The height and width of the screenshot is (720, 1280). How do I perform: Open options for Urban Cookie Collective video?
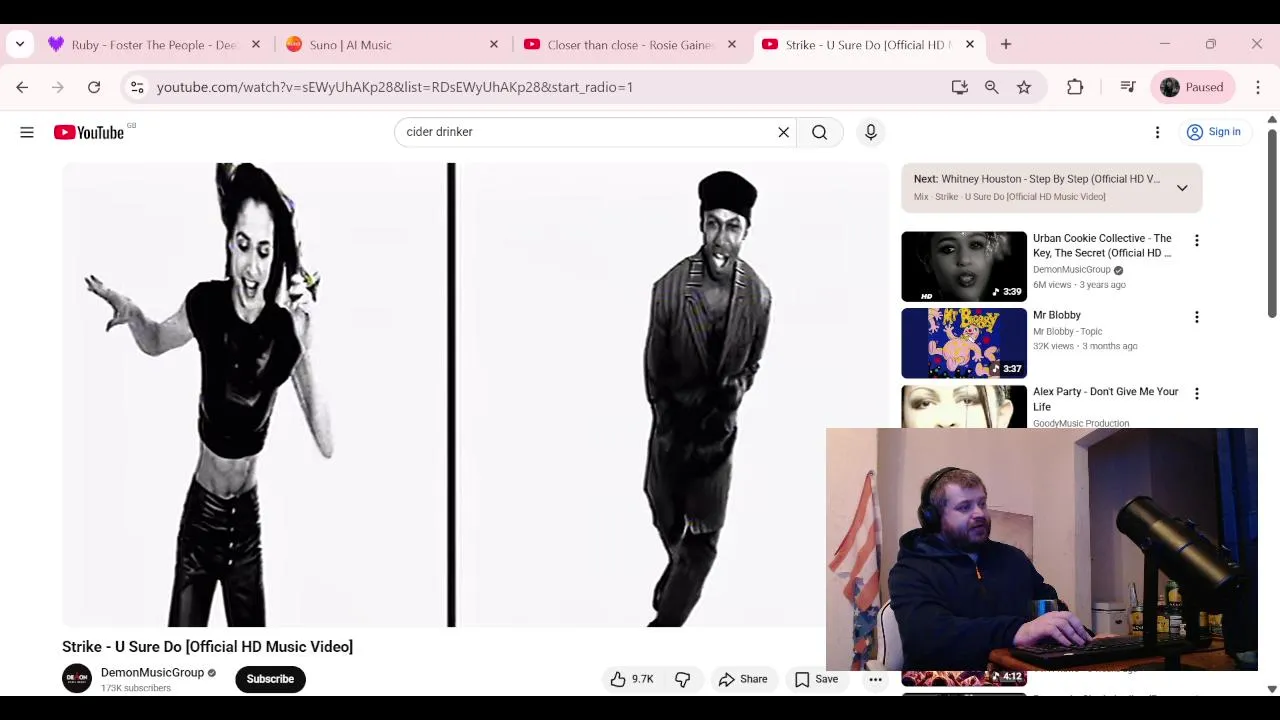click(1196, 241)
